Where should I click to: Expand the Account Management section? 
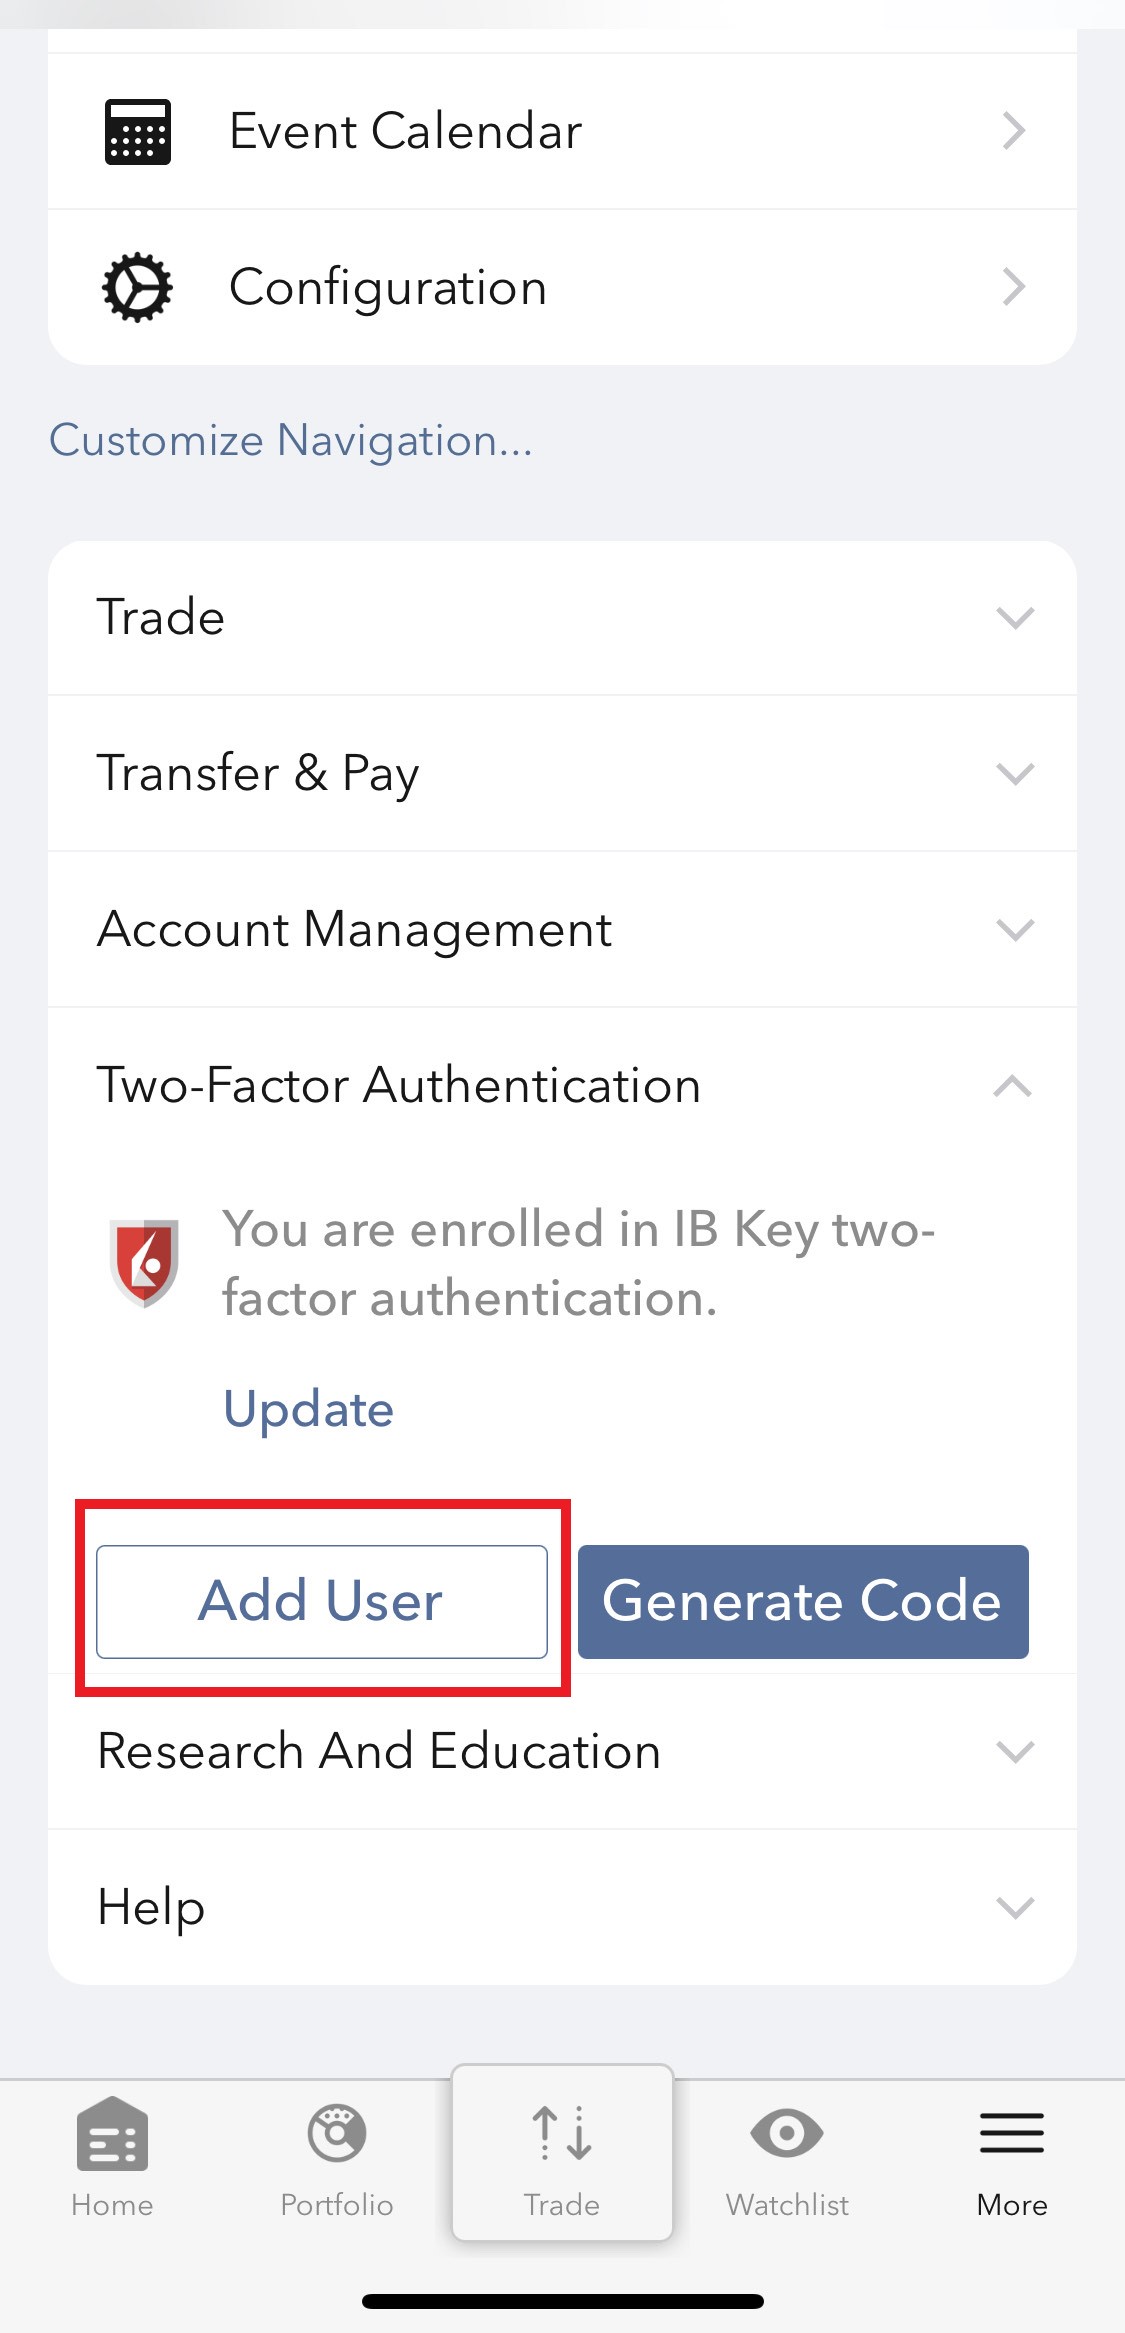(562, 929)
